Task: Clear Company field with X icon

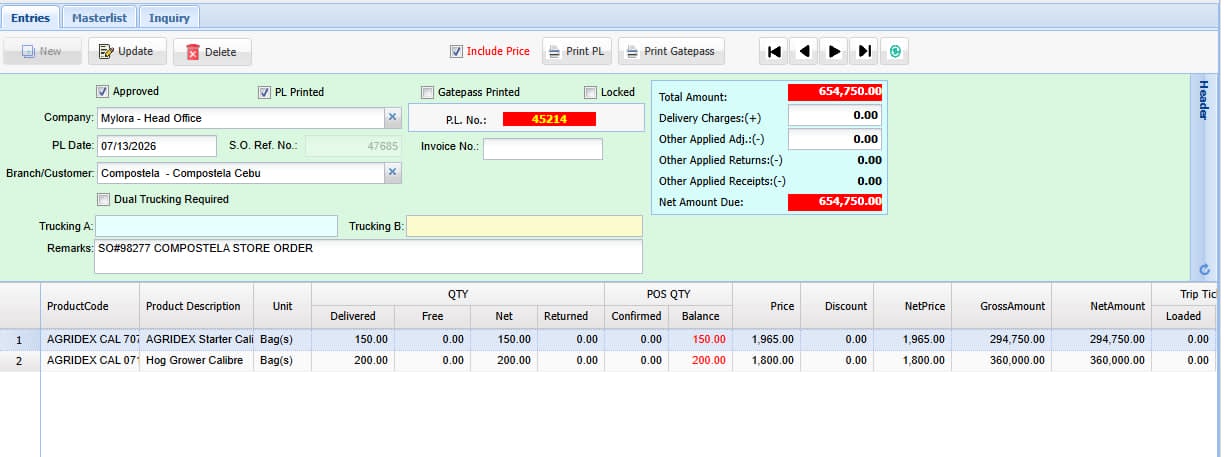Action: [393, 118]
